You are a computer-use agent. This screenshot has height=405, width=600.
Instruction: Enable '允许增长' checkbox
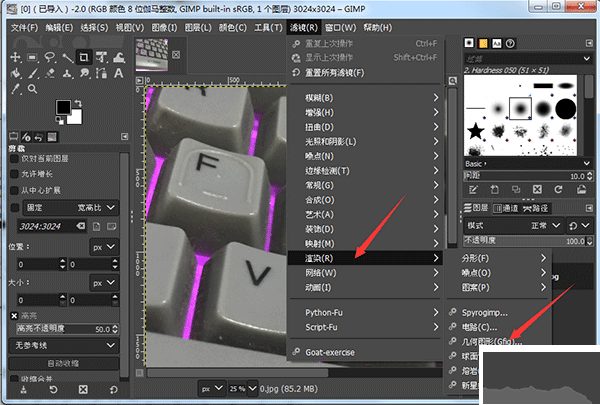tap(14, 174)
